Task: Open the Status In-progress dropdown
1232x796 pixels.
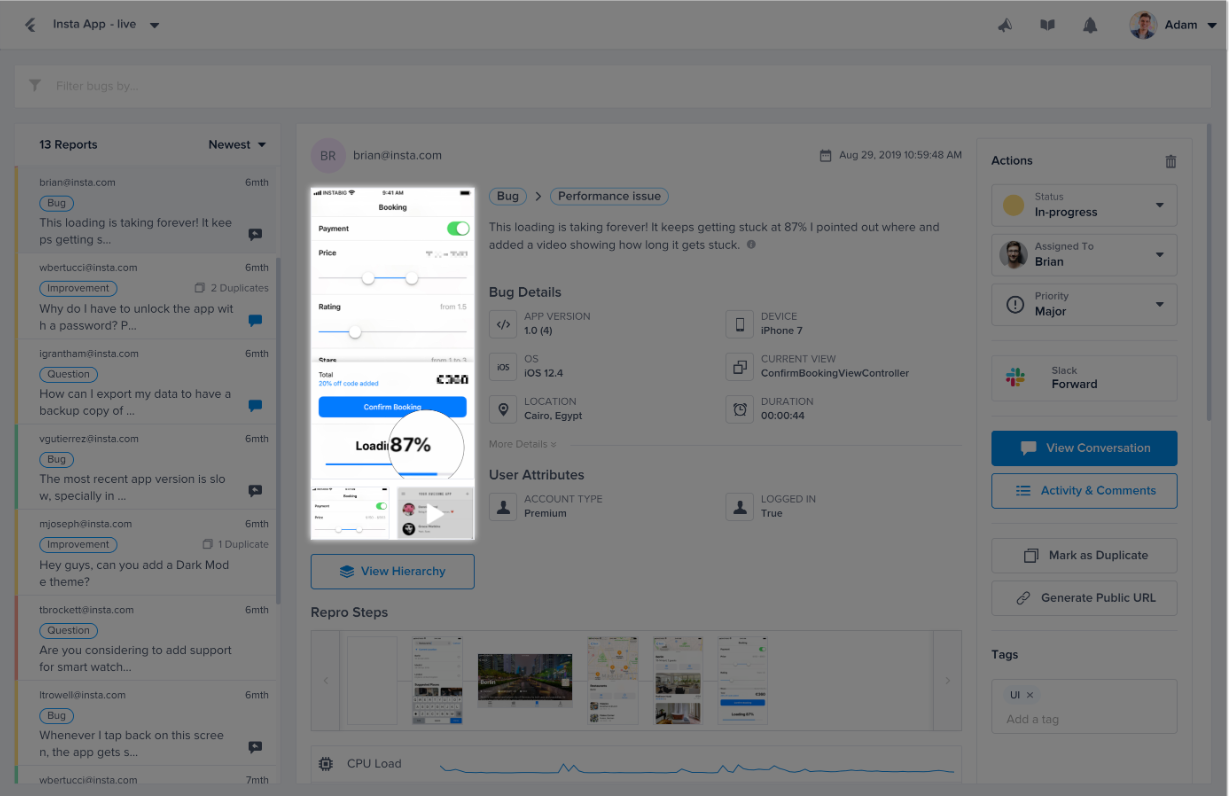Action: 1084,205
